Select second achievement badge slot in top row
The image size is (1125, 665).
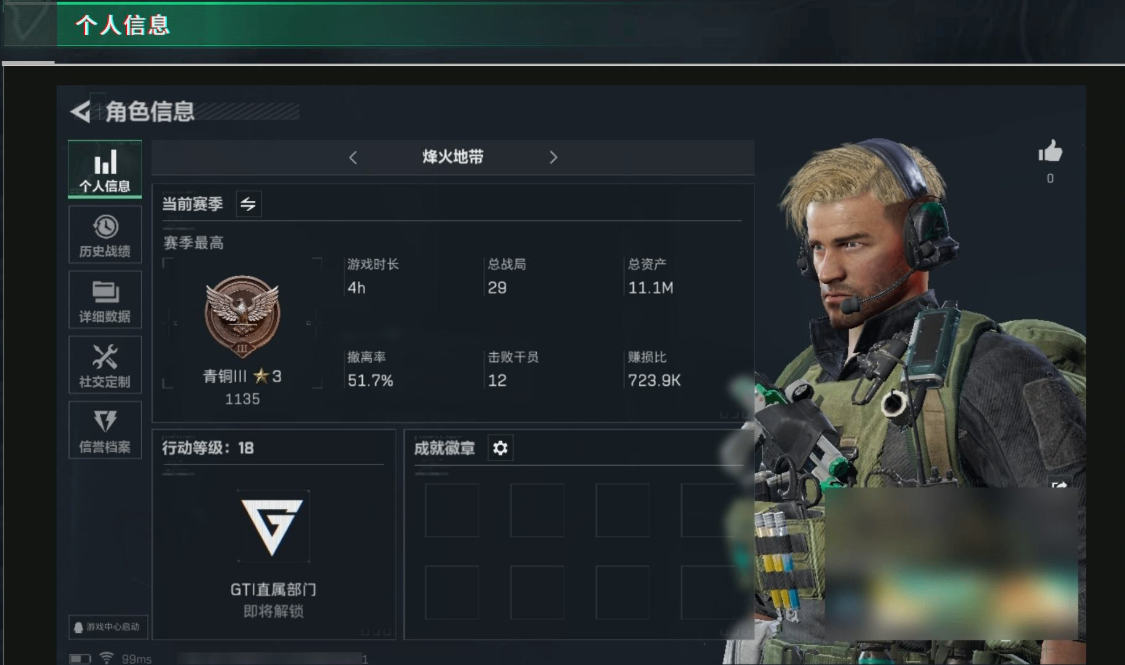537,510
